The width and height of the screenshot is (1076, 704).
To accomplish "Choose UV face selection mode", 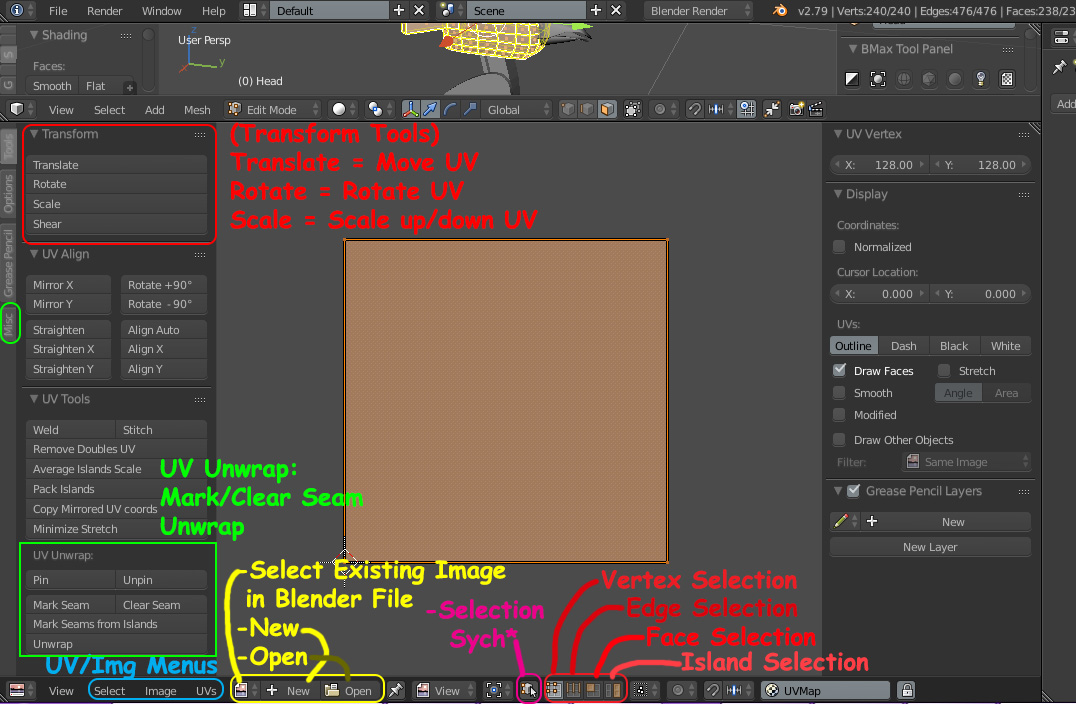I will click(x=593, y=690).
